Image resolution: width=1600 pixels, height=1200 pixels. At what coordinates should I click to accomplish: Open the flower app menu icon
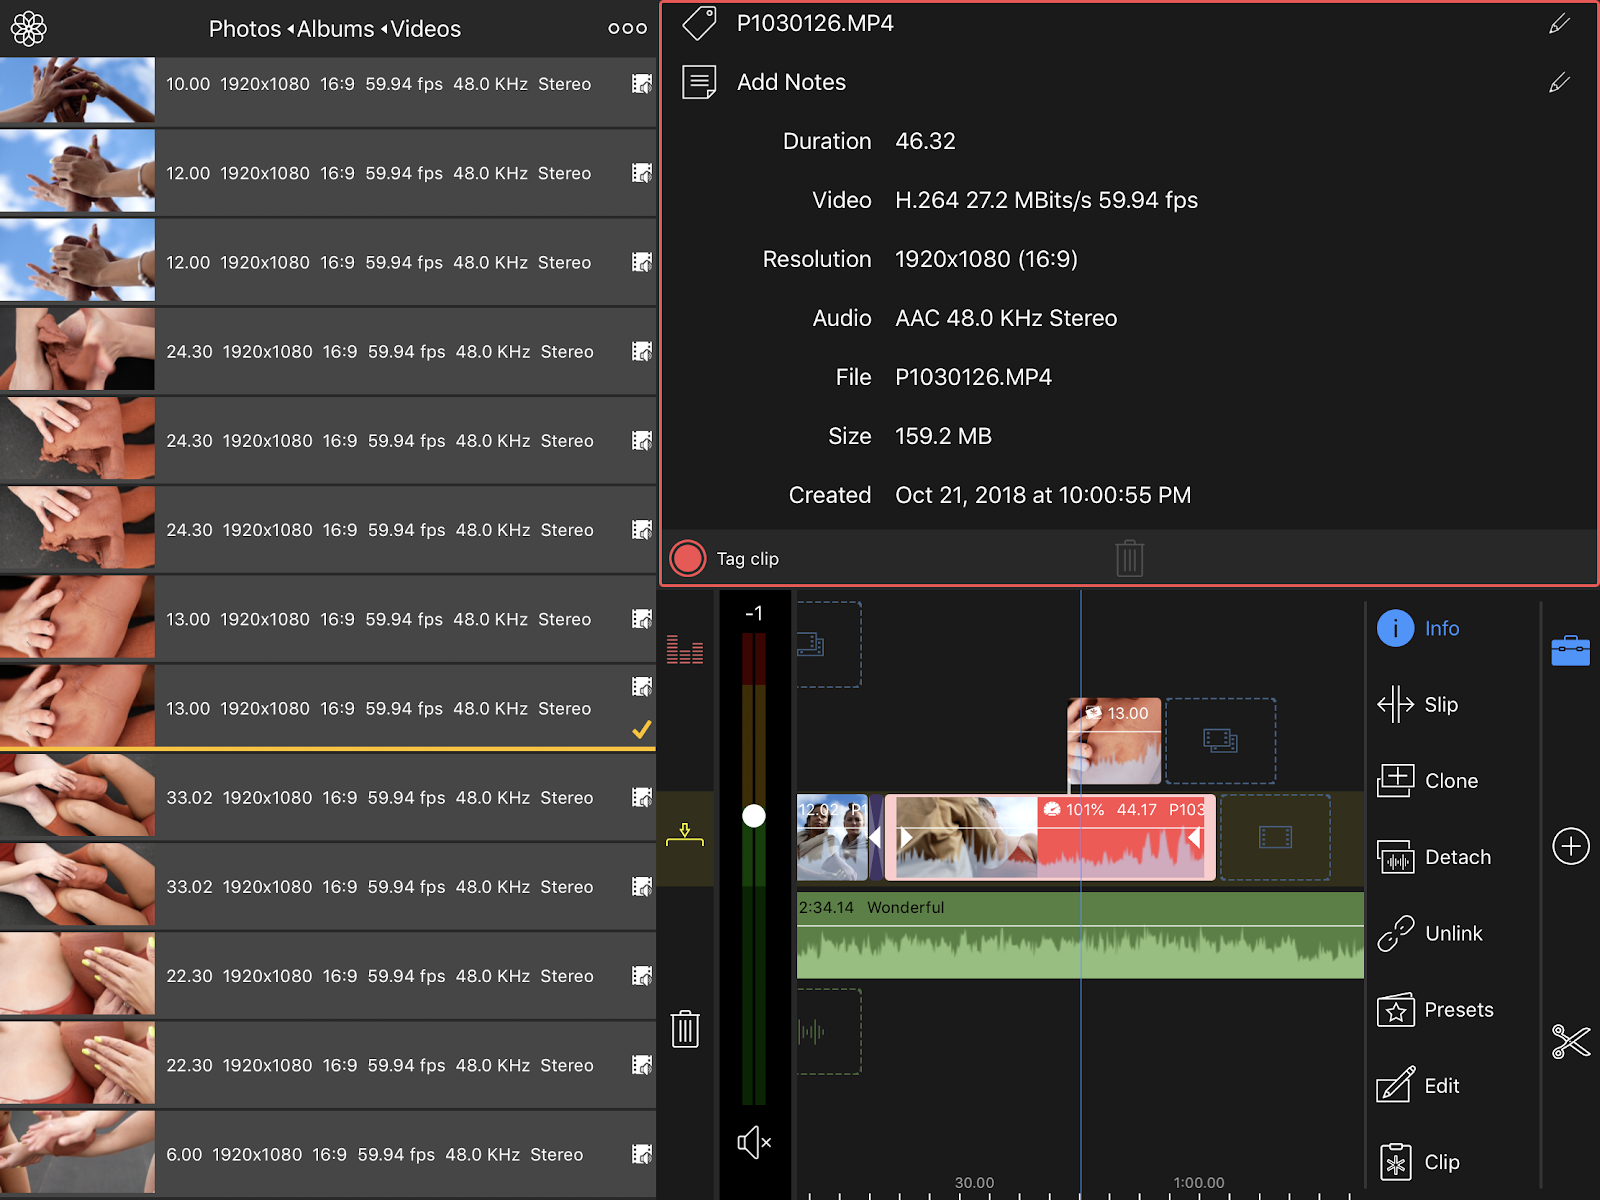pos(29,29)
